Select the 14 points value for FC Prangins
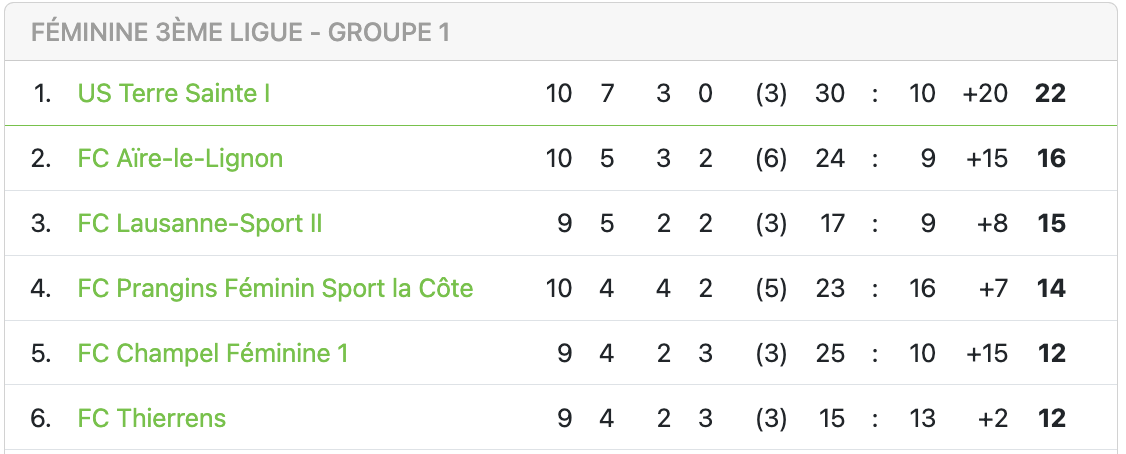The image size is (1126, 454). (1051, 289)
